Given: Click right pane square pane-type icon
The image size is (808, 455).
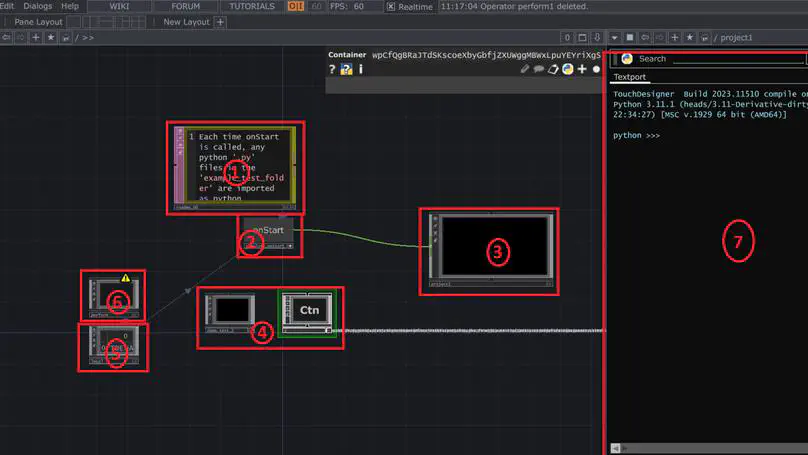Looking at the screenshot, I should click(x=630, y=38).
